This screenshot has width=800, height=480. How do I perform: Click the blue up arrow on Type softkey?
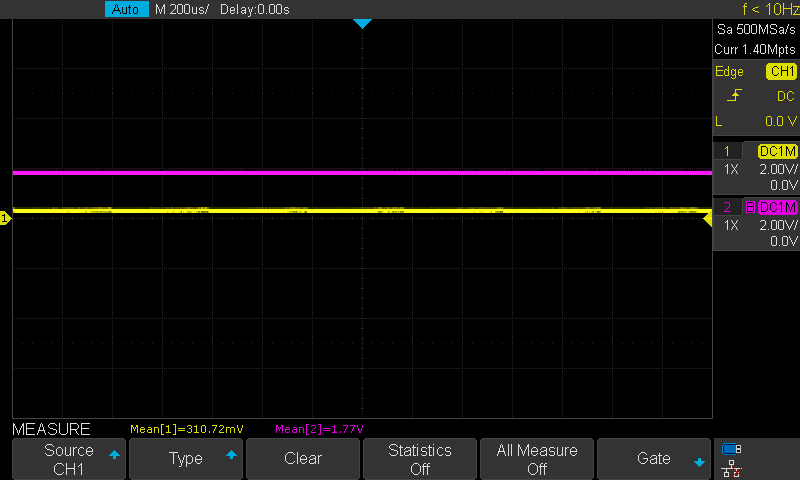[231, 454]
